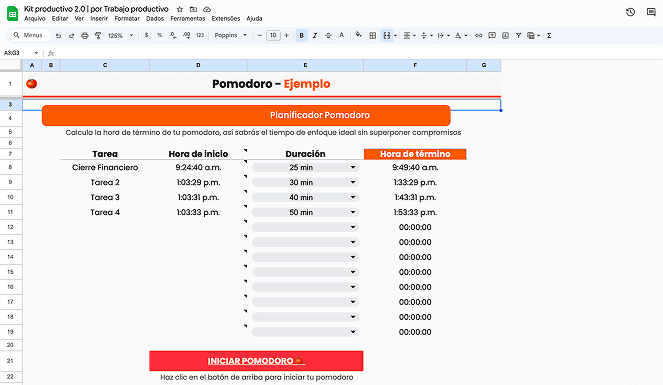Viewport: 663px width, 385px height.
Task: Open the Formatar menu
Action: pos(127,19)
